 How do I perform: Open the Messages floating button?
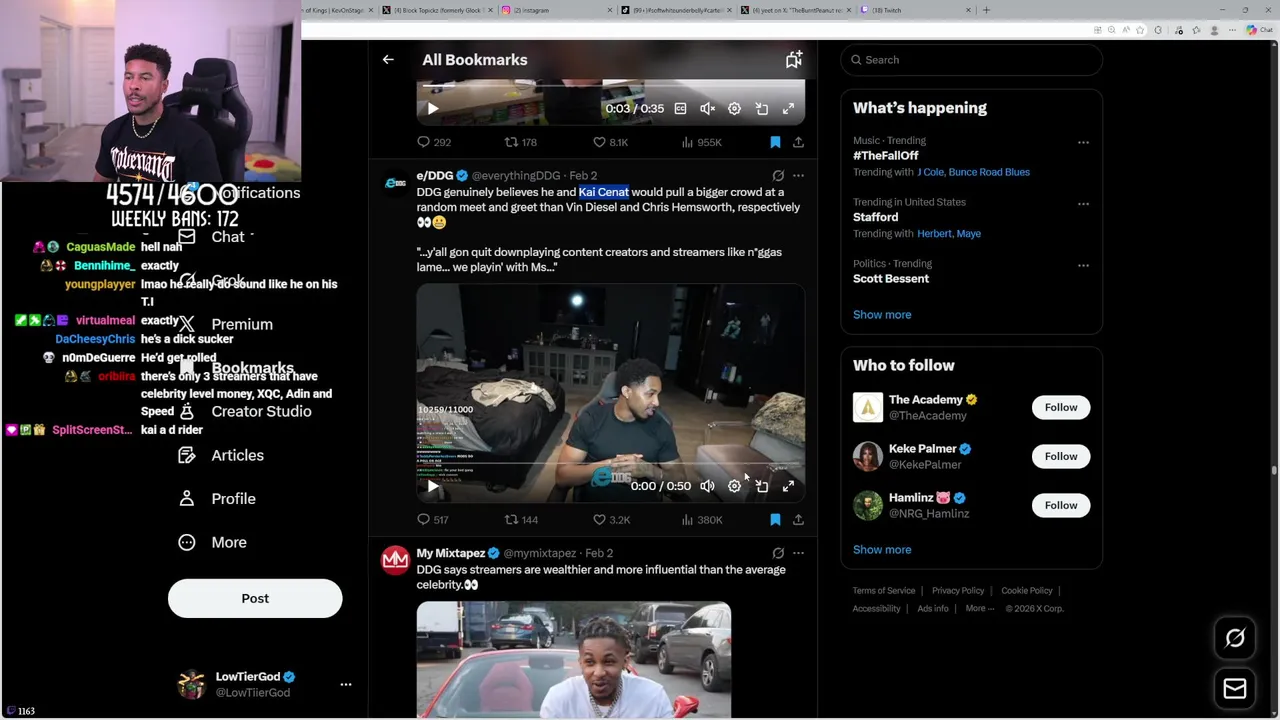[x=1235, y=688]
